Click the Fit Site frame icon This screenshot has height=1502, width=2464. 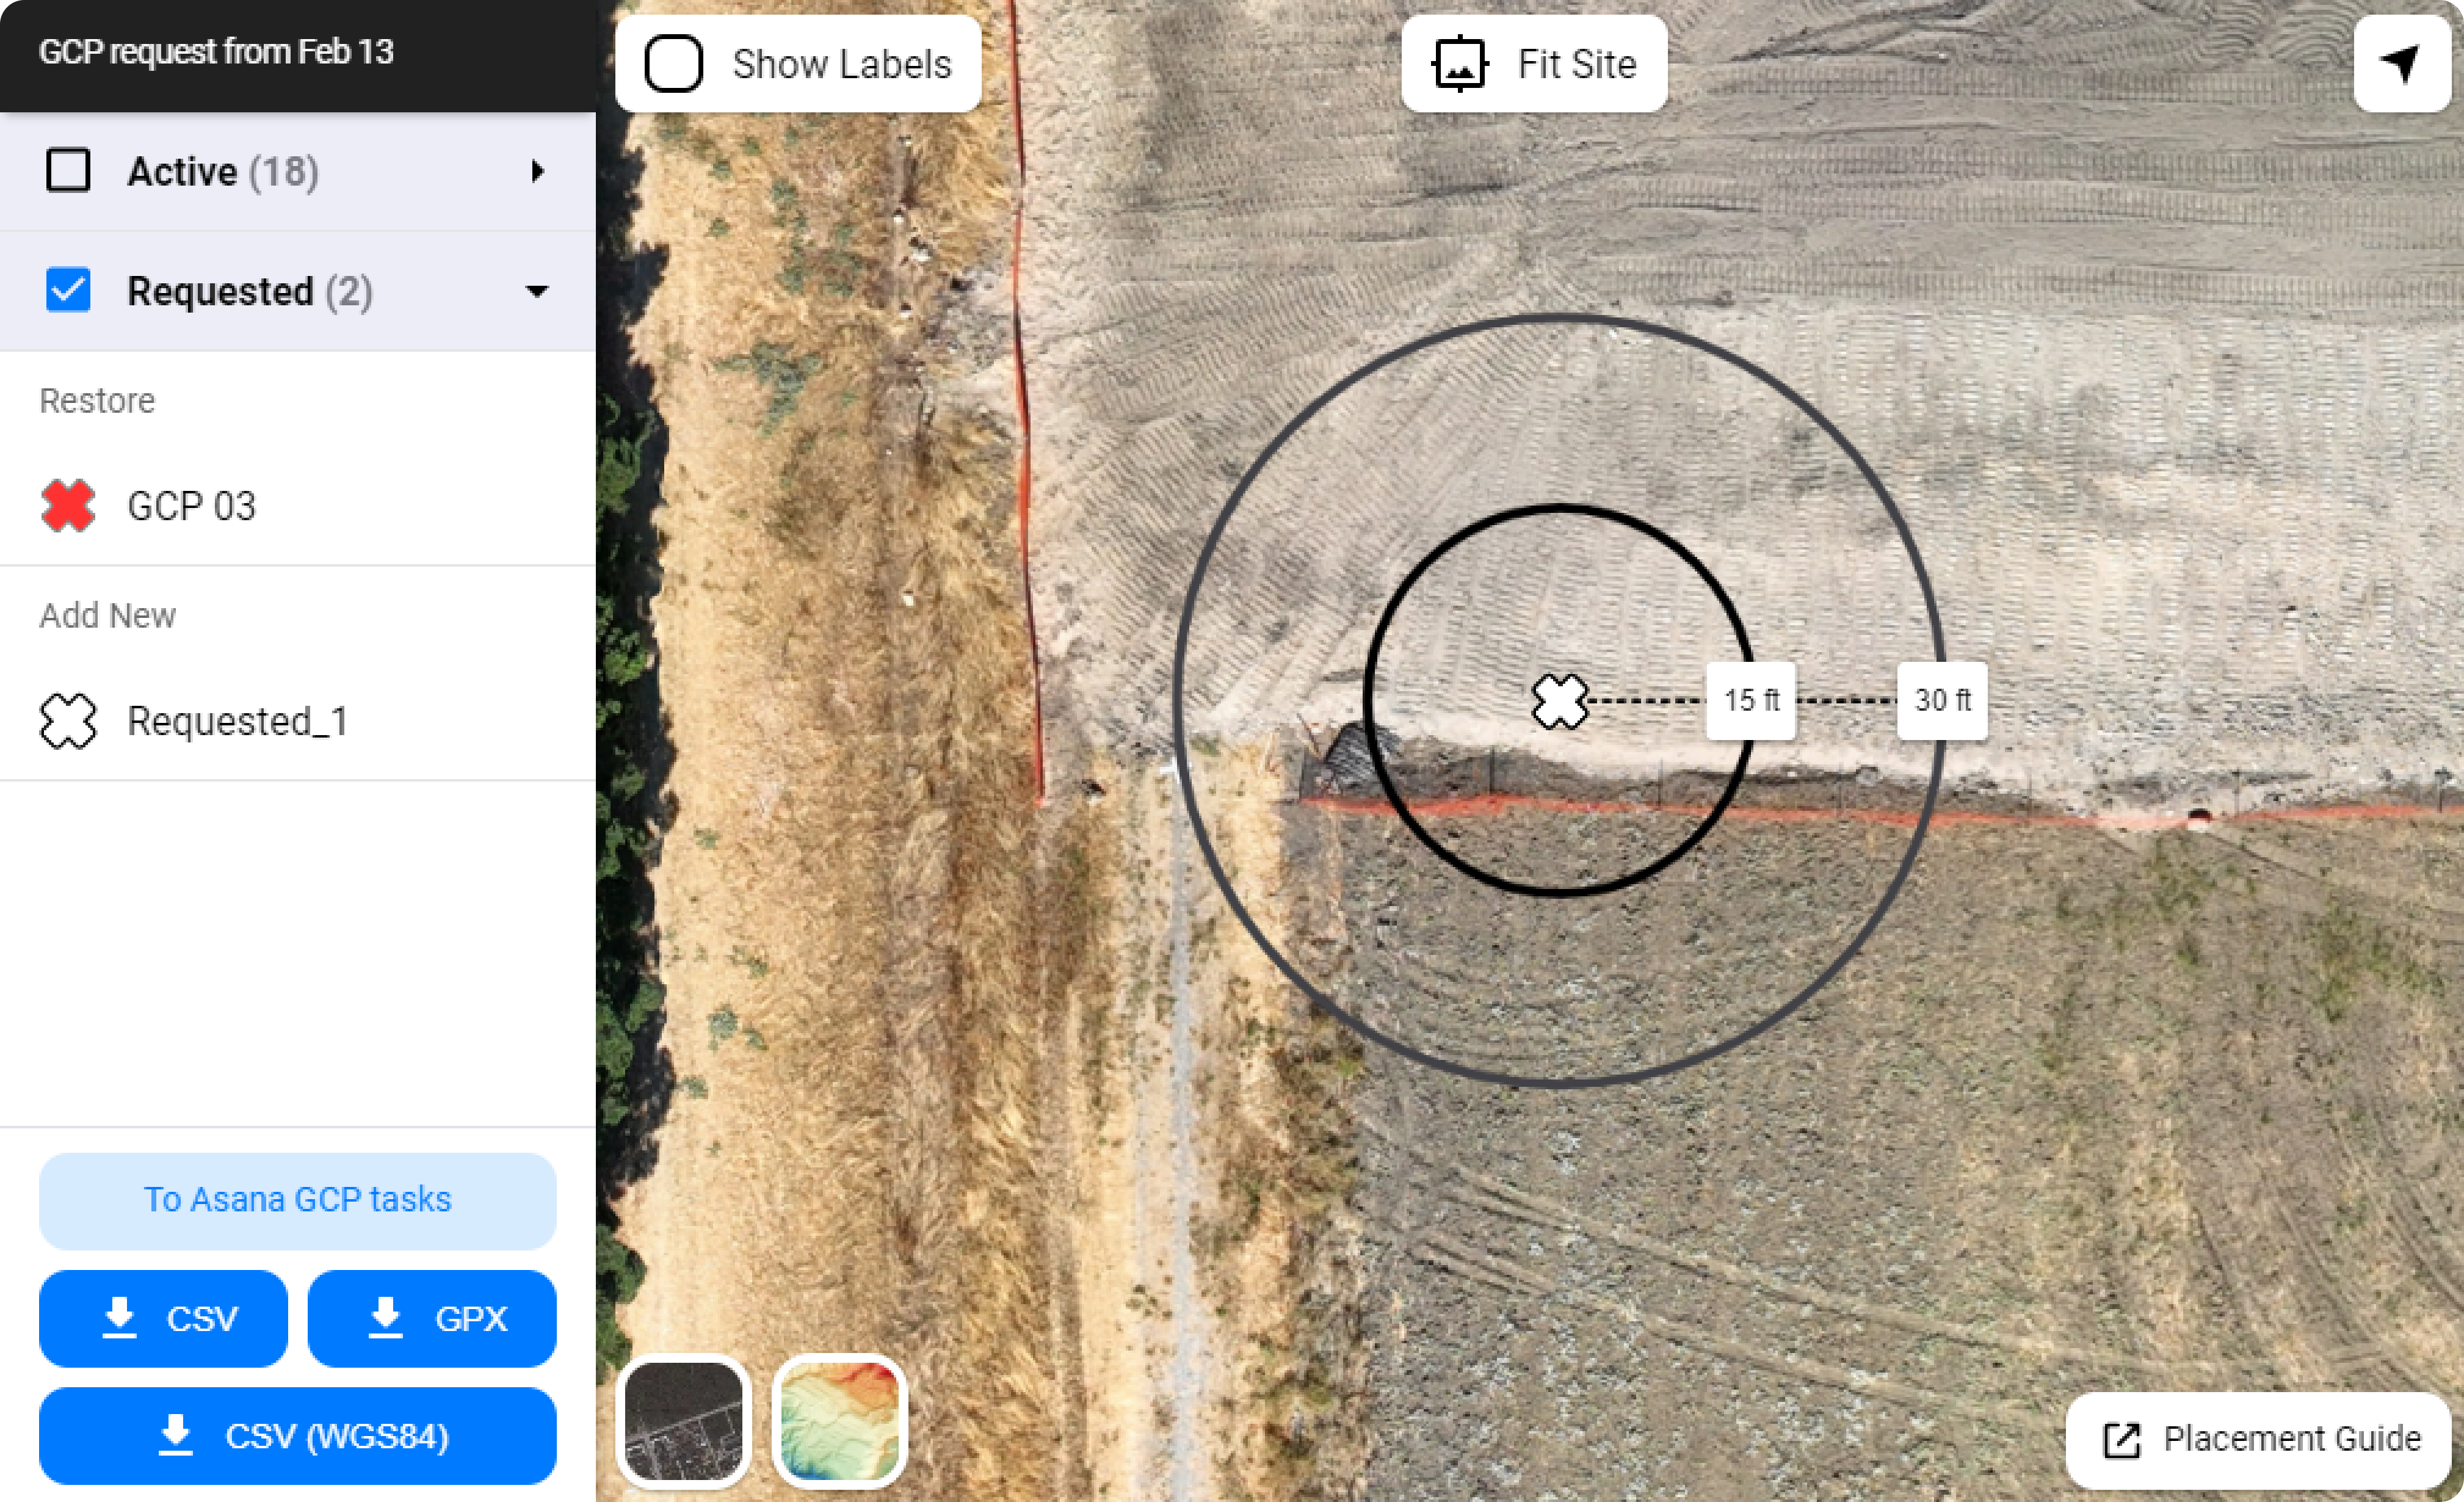[1460, 64]
